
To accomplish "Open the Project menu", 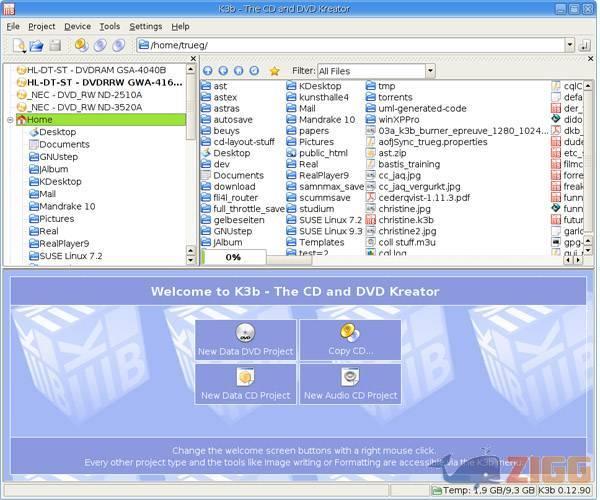I will tap(41, 26).
